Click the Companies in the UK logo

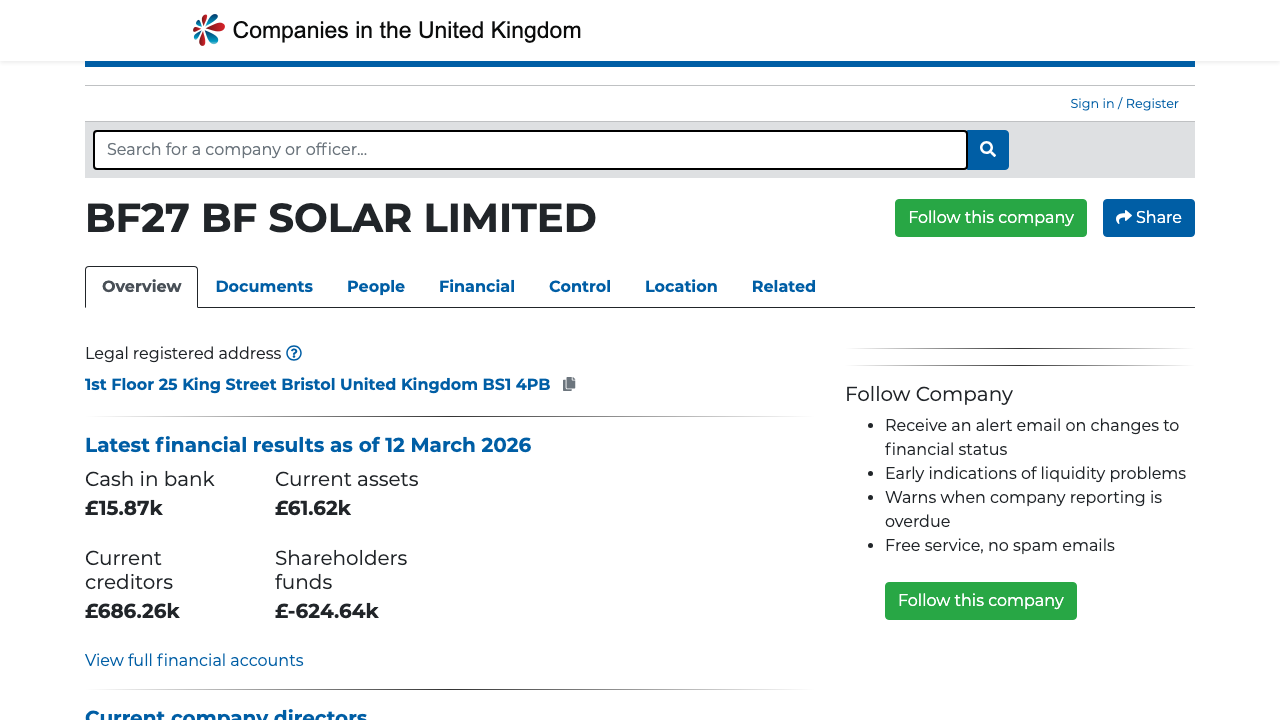click(386, 30)
